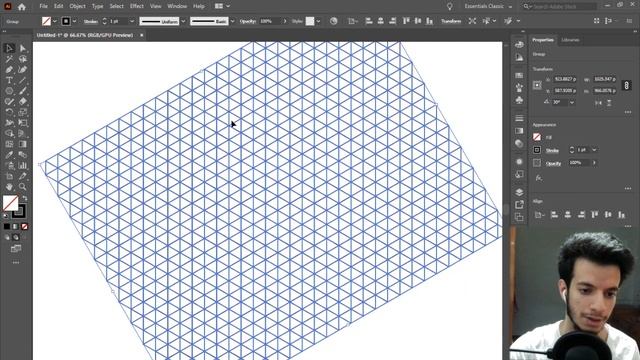This screenshot has width=640, height=360.
Task: Select the Paintbrush tool
Action: point(22,91)
